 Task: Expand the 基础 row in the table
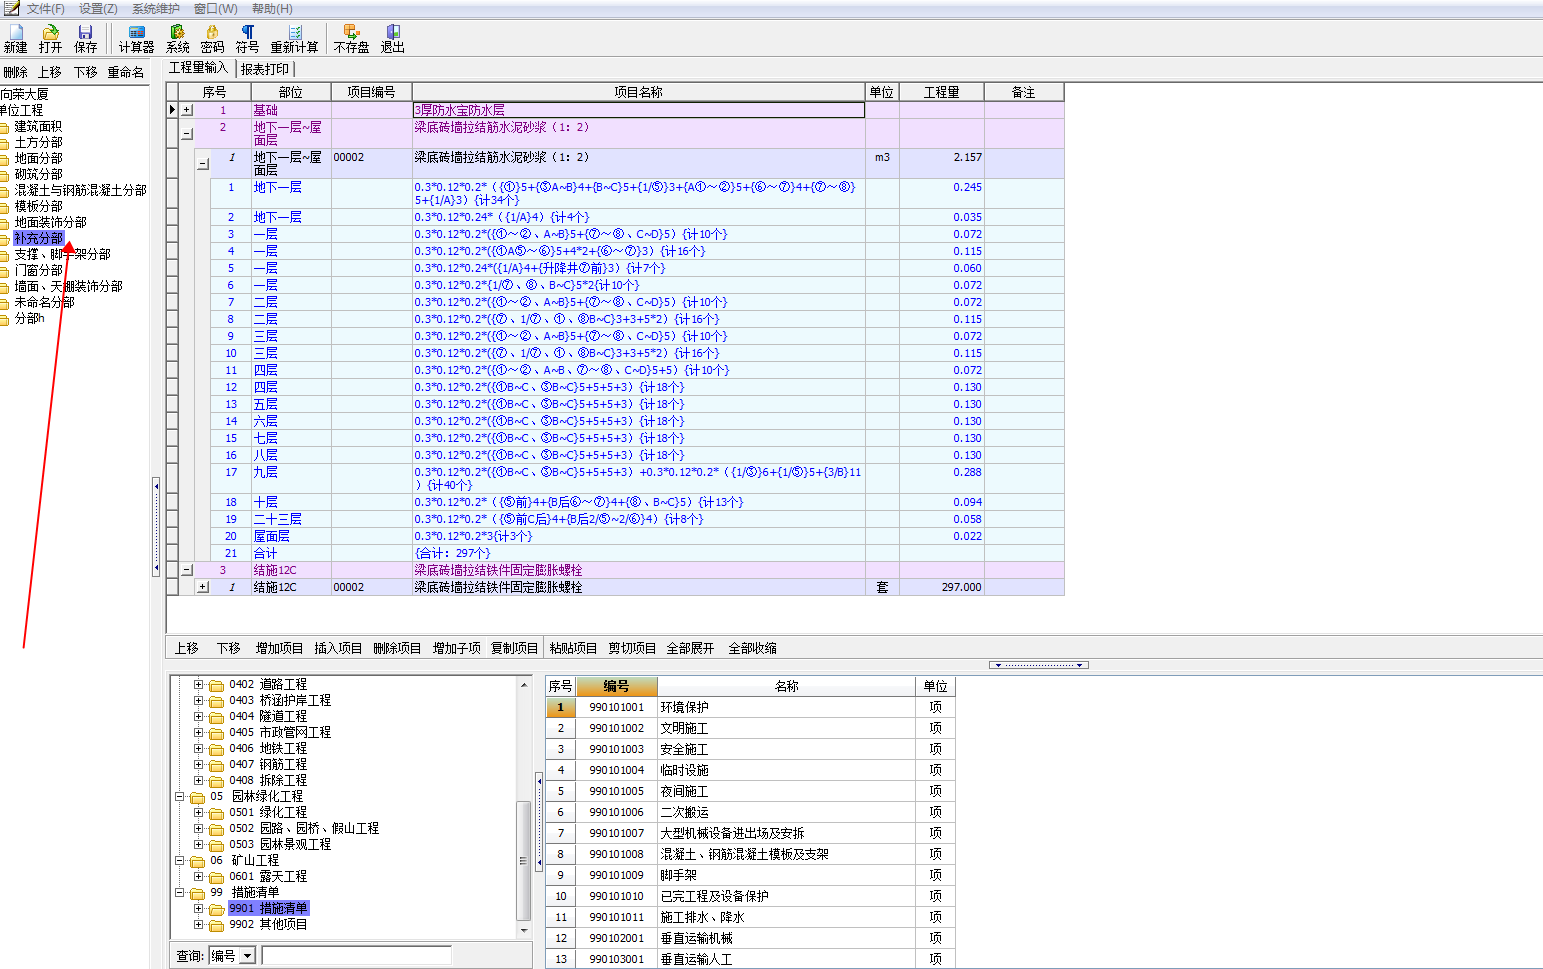tap(187, 110)
